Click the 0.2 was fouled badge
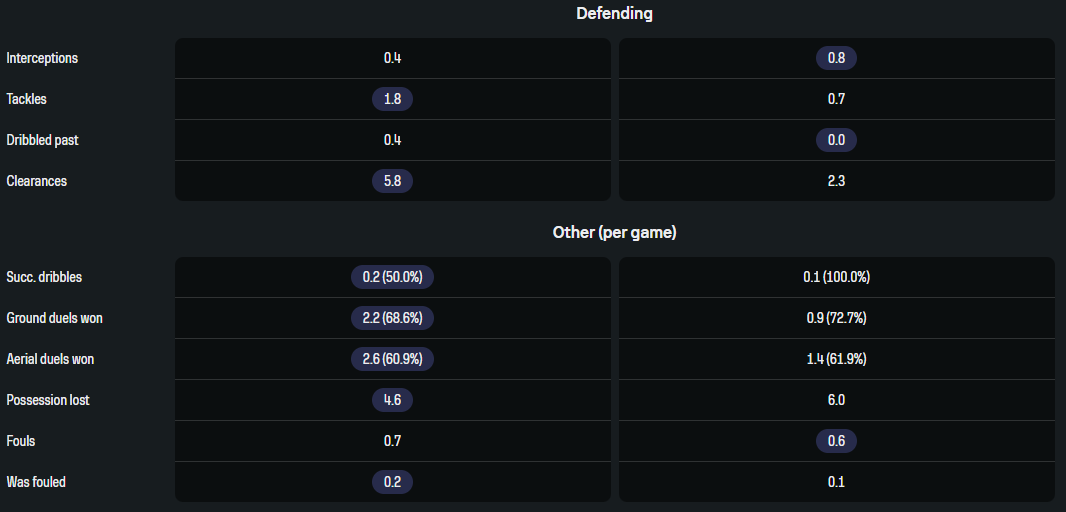The image size is (1066, 512). pyautogui.click(x=392, y=482)
